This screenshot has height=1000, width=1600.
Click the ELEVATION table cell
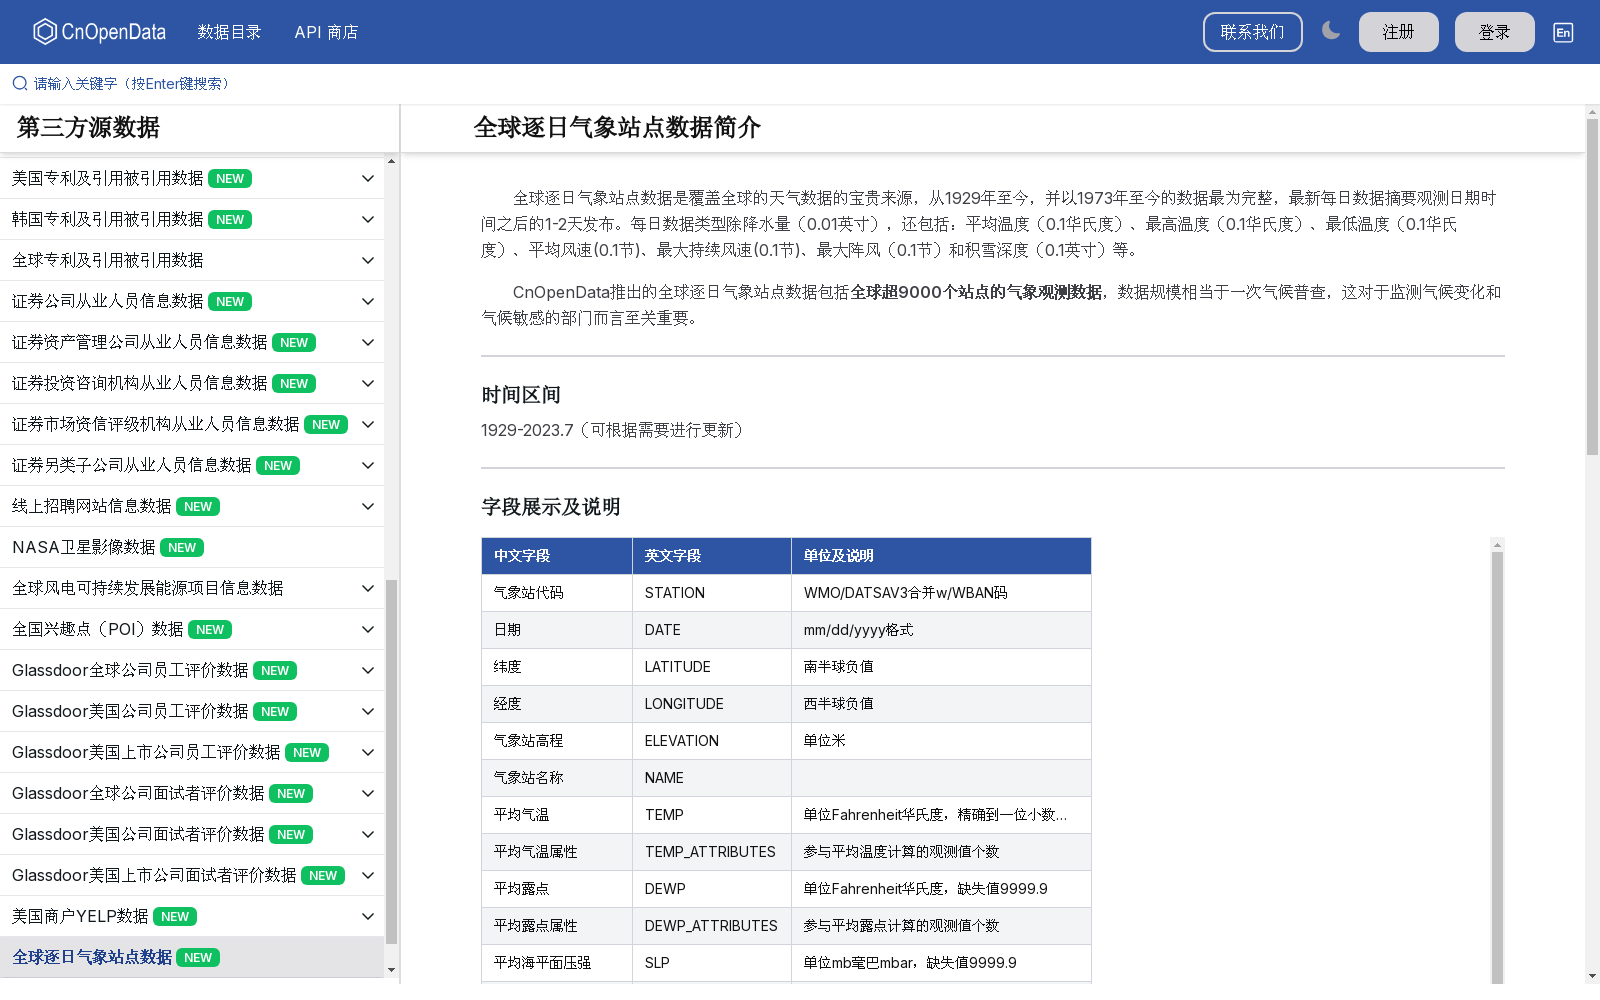pyautogui.click(x=712, y=741)
